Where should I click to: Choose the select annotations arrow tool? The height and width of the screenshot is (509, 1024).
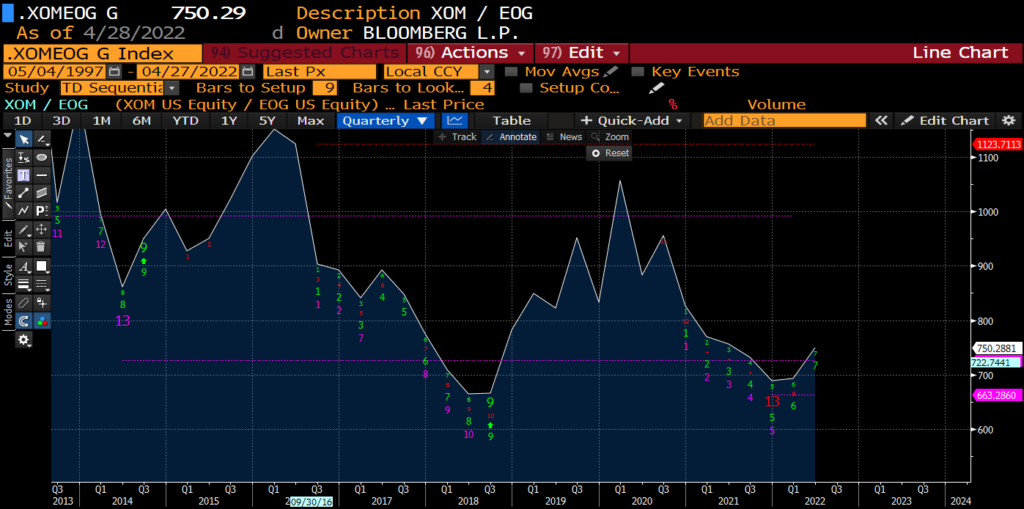tap(24, 247)
